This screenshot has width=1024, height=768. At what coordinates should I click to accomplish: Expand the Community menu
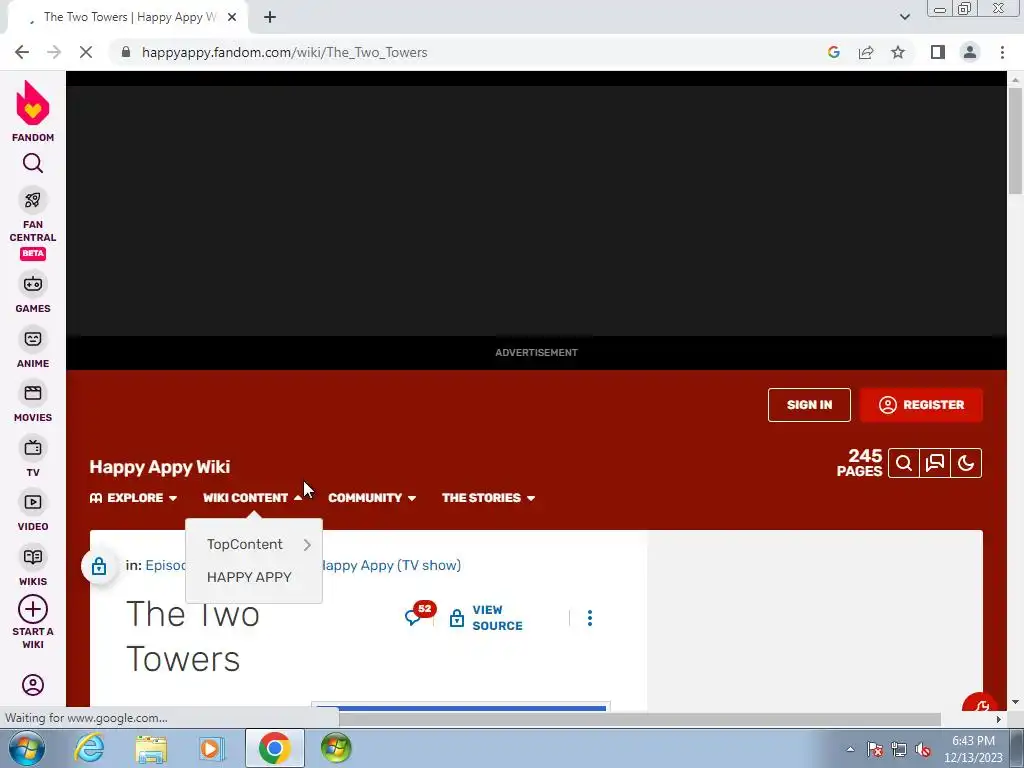tap(372, 498)
